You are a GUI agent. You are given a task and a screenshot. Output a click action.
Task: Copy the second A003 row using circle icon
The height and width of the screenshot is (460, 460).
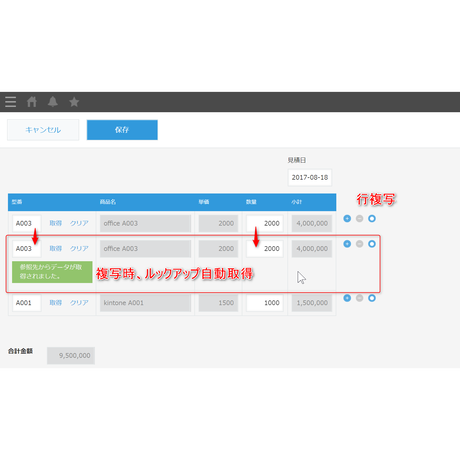[372, 244]
